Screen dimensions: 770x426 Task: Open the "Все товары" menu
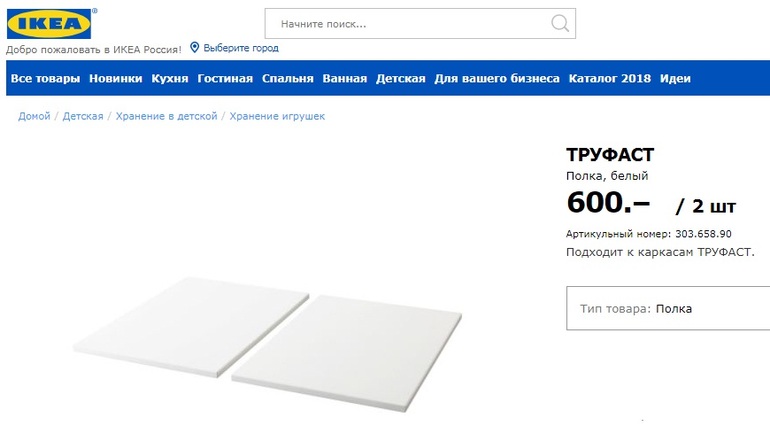pyautogui.click(x=45, y=79)
